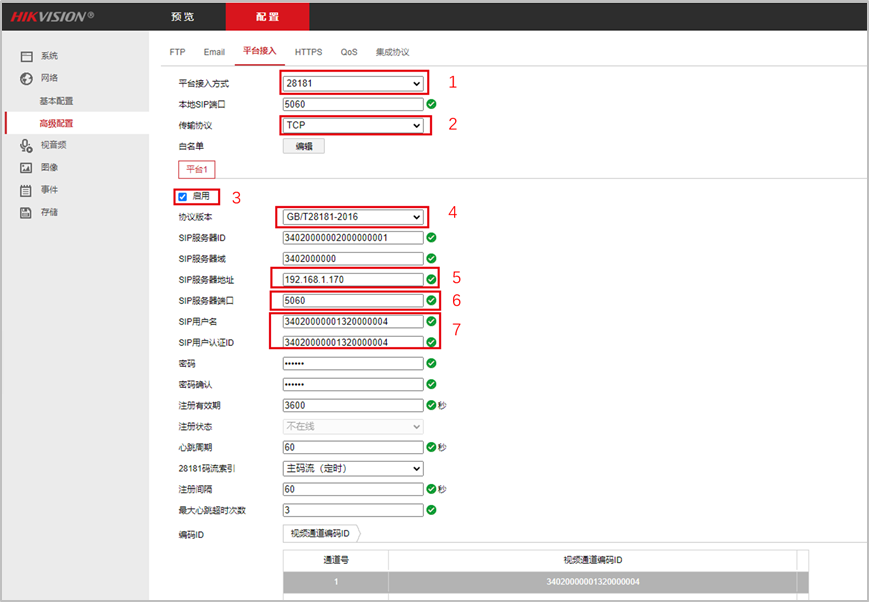Viewport: 869px width, 602px height.
Task: Click the 密码 password field
Action: (353, 364)
